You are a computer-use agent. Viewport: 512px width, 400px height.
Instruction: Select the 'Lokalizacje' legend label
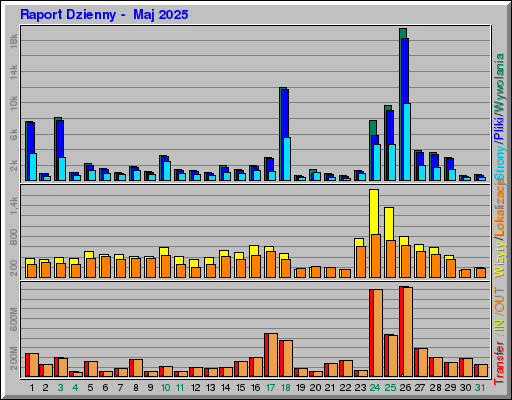pos(499,207)
